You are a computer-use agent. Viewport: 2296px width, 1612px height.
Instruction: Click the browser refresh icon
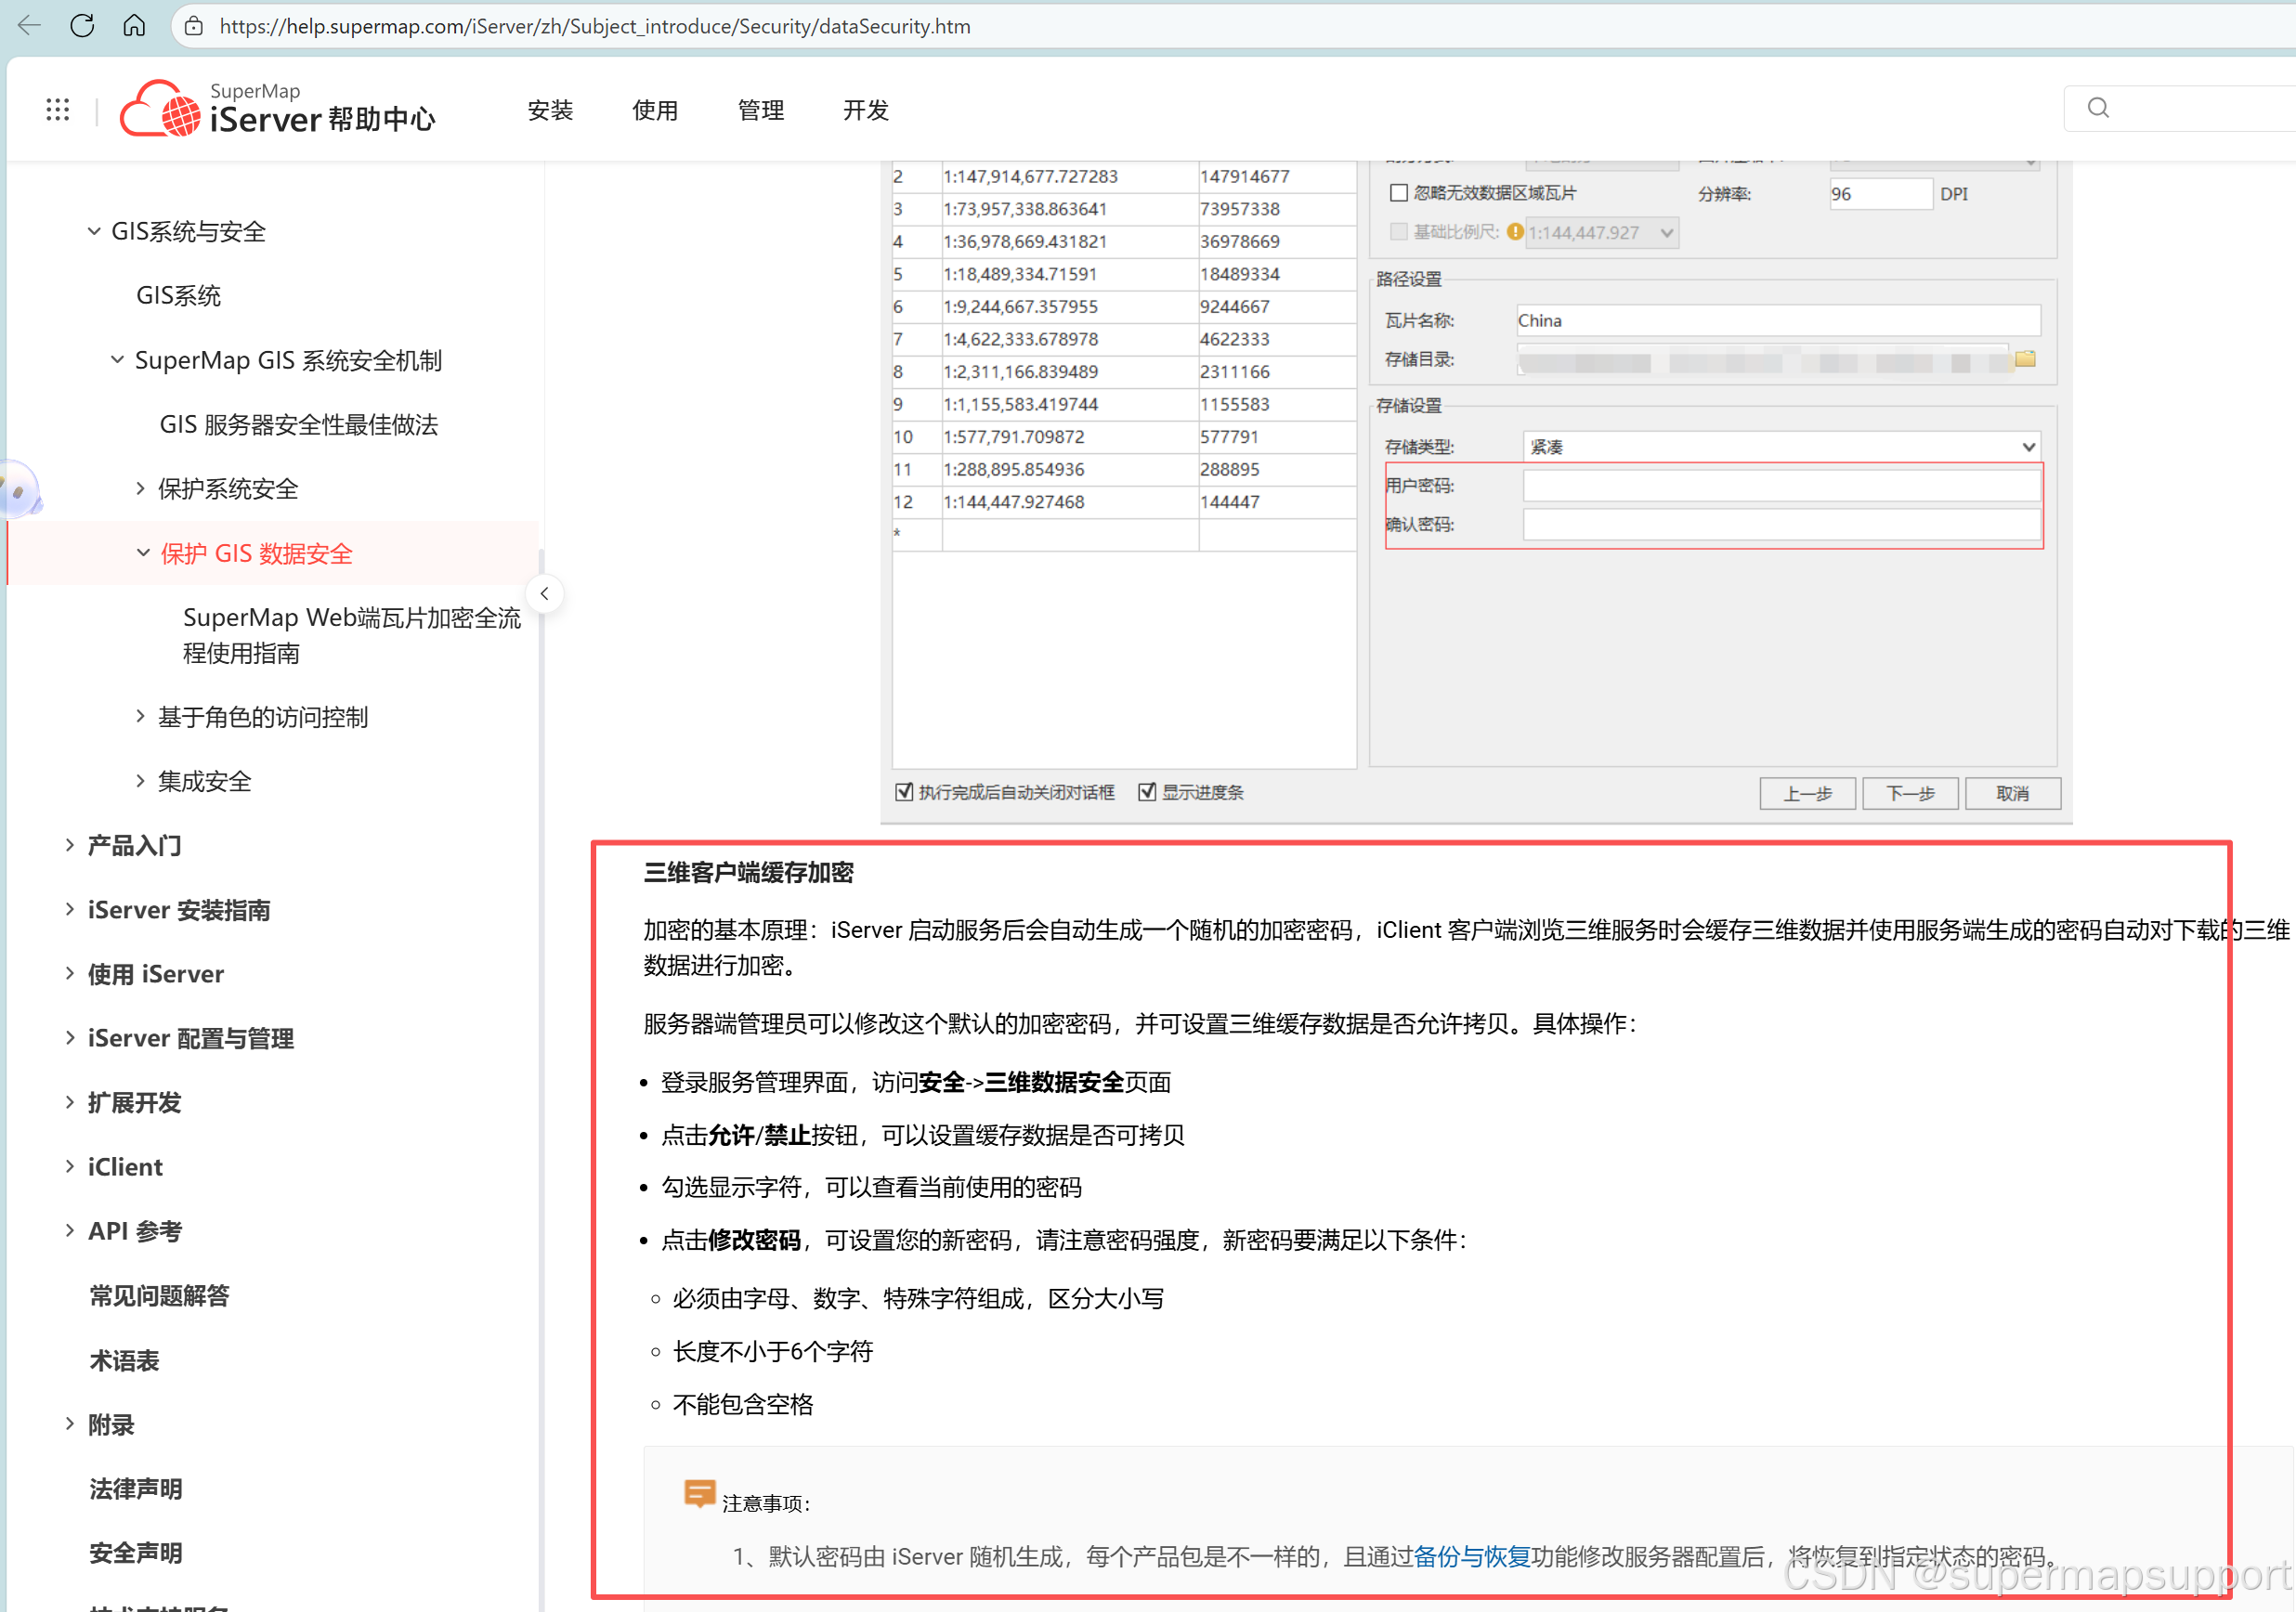pyautogui.click(x=82, y=25)
